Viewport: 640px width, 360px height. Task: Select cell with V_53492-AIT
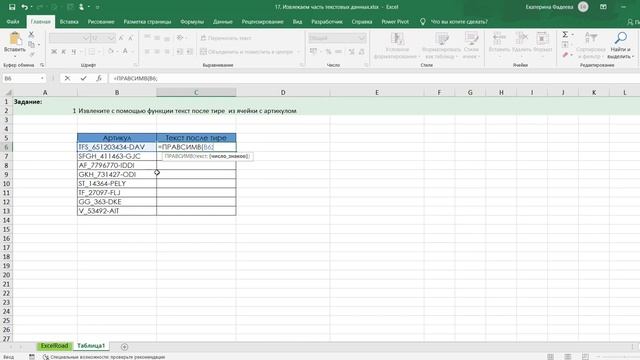tap(117, 211)
